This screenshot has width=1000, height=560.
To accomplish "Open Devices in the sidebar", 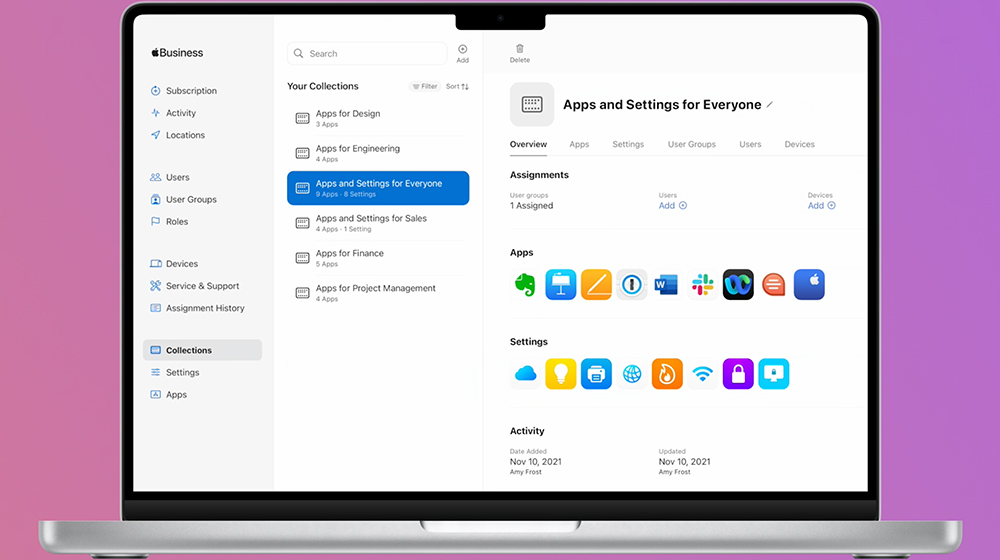I will (x=174, y=263).
